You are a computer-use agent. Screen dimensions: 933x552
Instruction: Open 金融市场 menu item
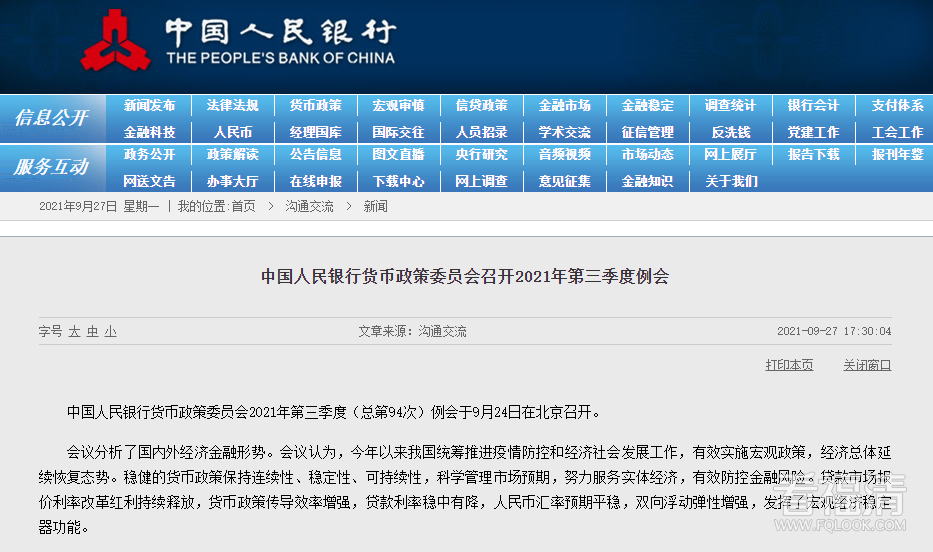(x=565, y=106)
